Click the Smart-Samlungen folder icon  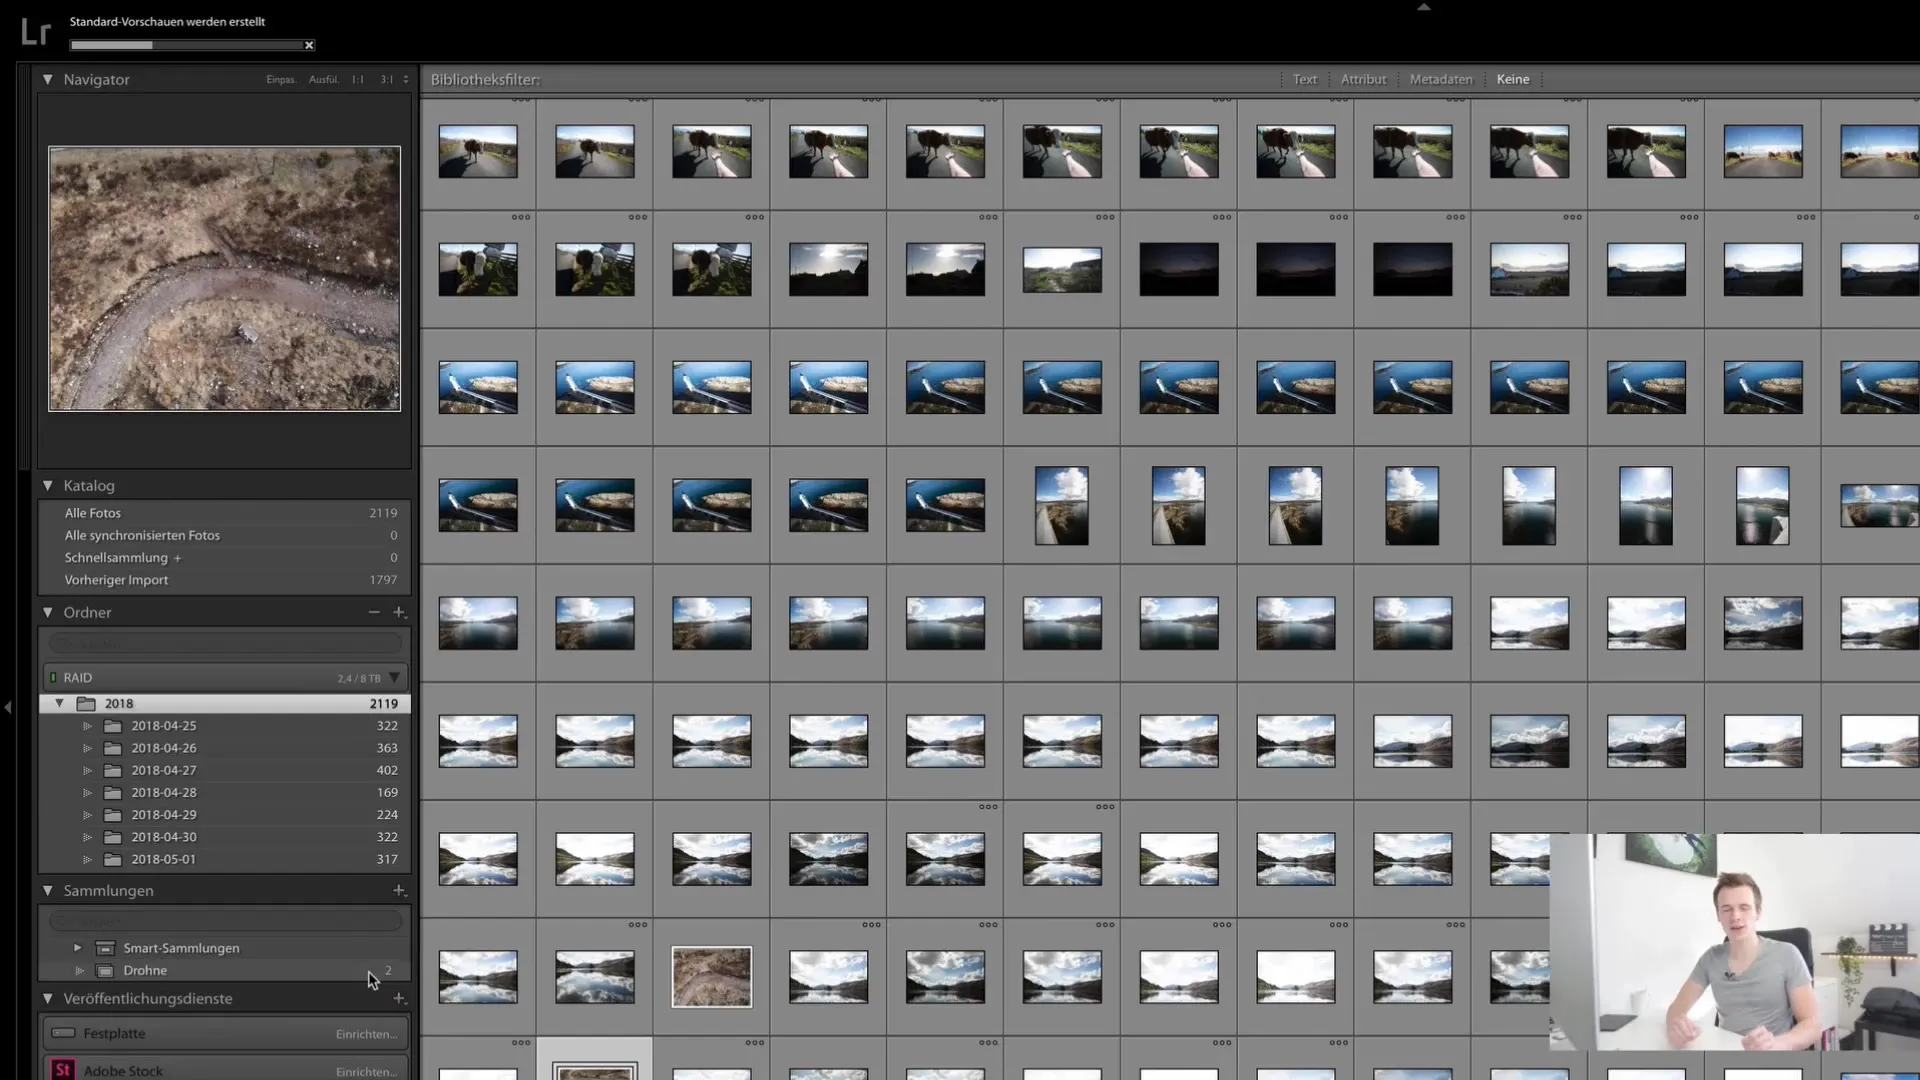pos(104,947)
